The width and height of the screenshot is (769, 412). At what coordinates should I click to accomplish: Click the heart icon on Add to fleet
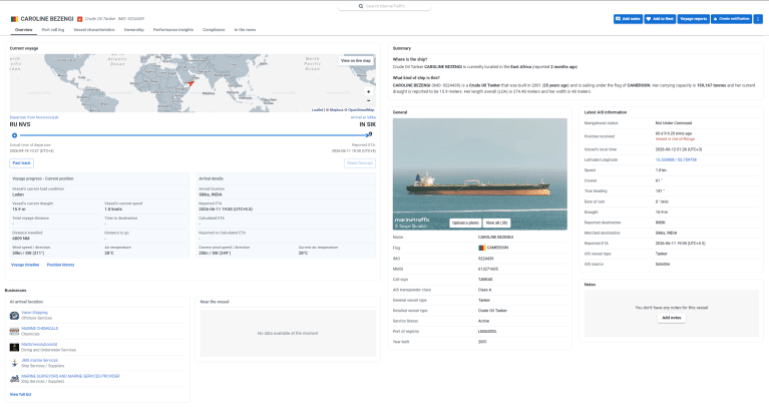[x=648, y=19]
